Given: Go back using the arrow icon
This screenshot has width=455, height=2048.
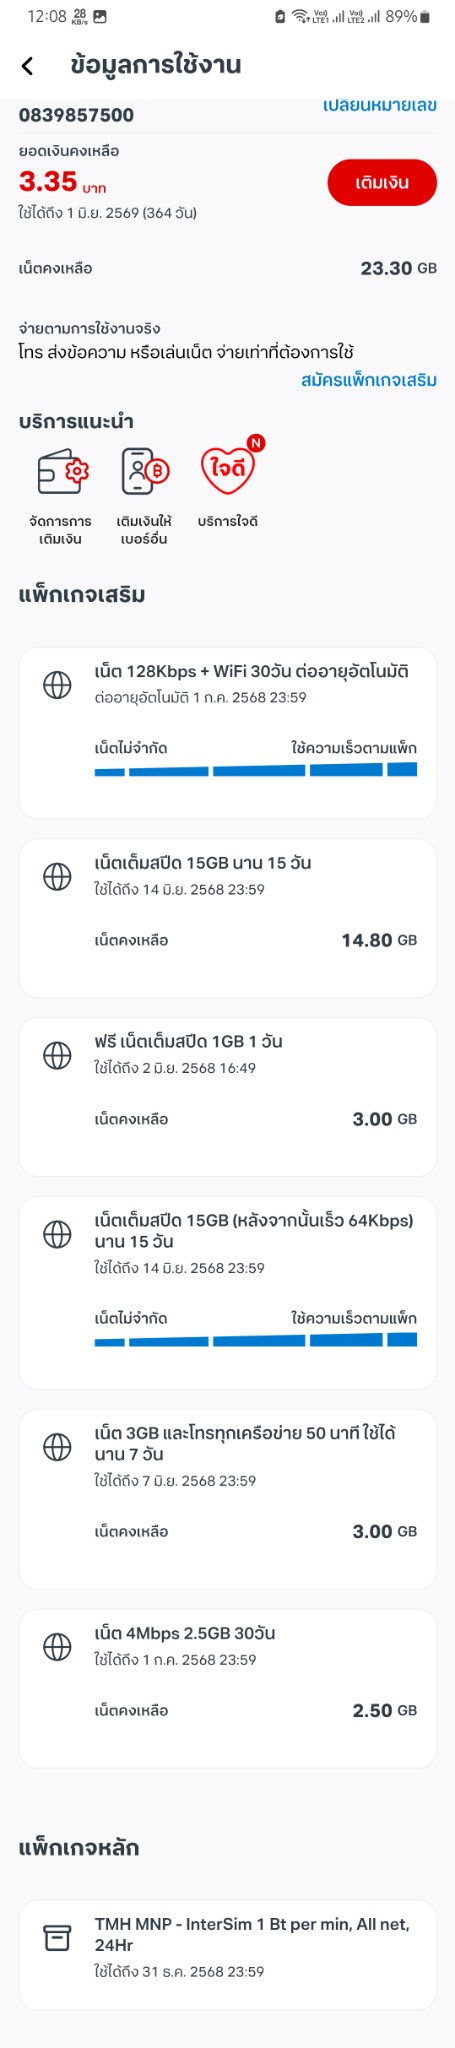Looking at the screenshot, I should [27, 66].
